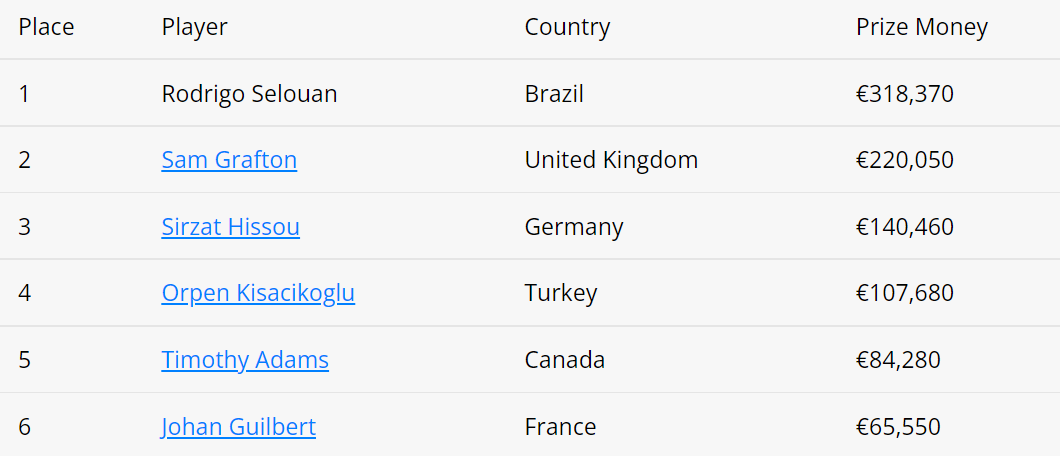Image resolution: width=1060 pixels, height=456 pixels.
Task: Select the Canada country cell
Action: coord(564,360)
